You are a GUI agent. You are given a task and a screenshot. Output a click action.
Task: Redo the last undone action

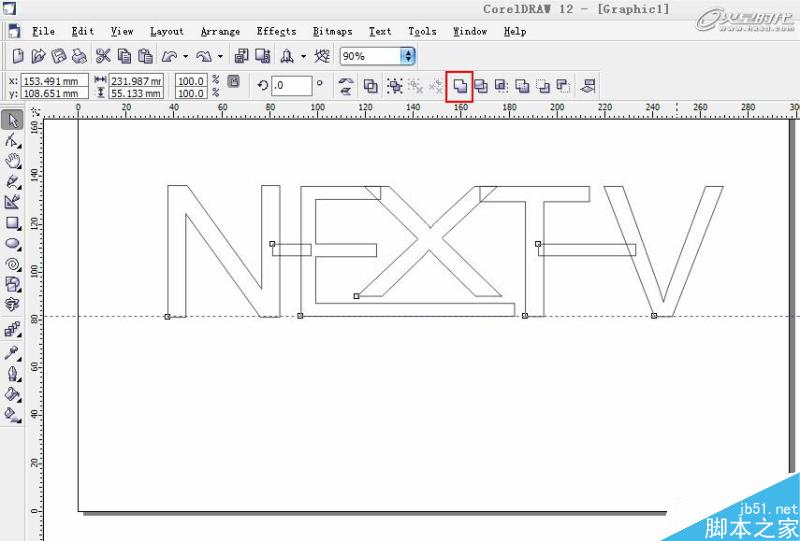point(204,56)
